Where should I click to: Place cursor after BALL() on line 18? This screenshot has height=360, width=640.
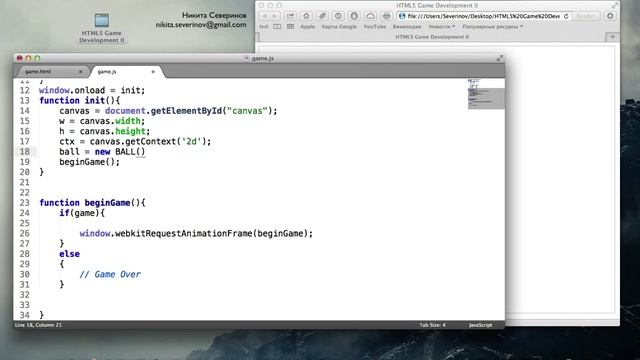click(146, 152)
